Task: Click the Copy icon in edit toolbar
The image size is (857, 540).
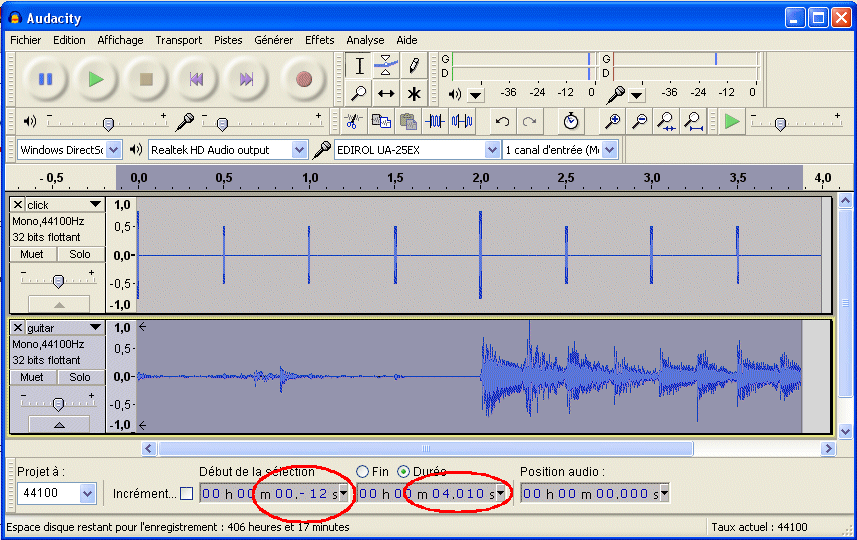Action: pos(381,121)
